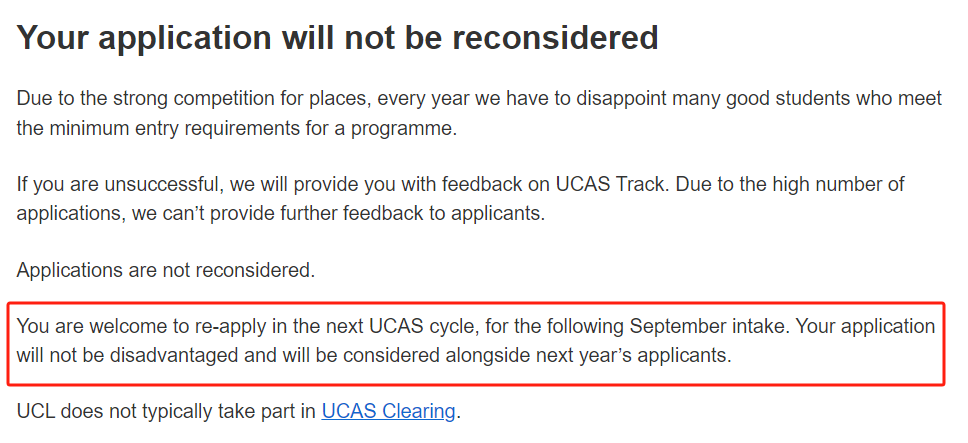
Task: Click the line 'the minimum entry requirements for a programme'
Action: 236,130
